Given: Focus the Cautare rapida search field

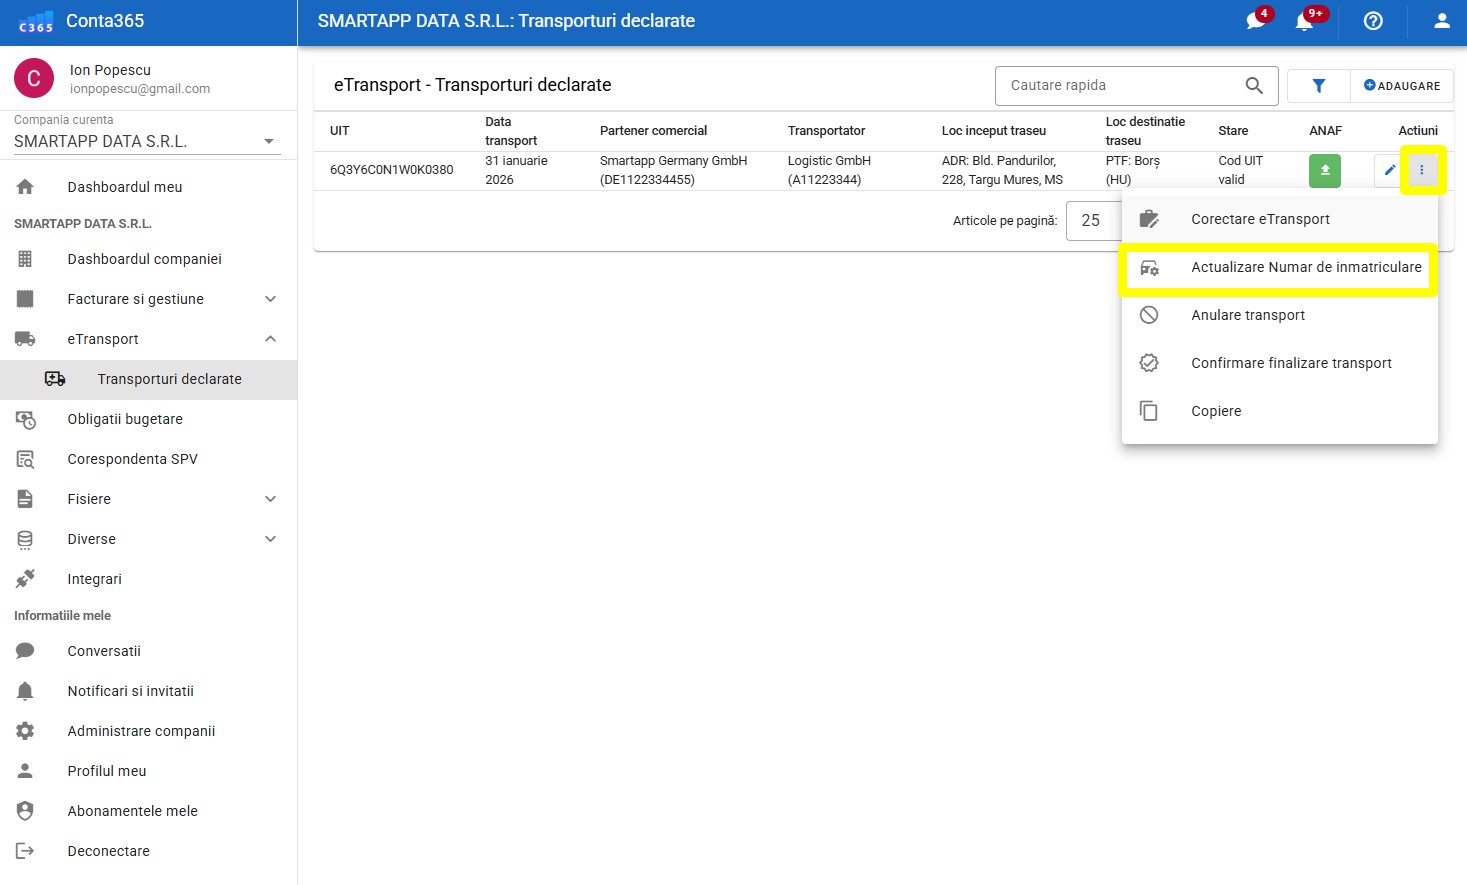Looking at the screenshot, I should 1120,86.
